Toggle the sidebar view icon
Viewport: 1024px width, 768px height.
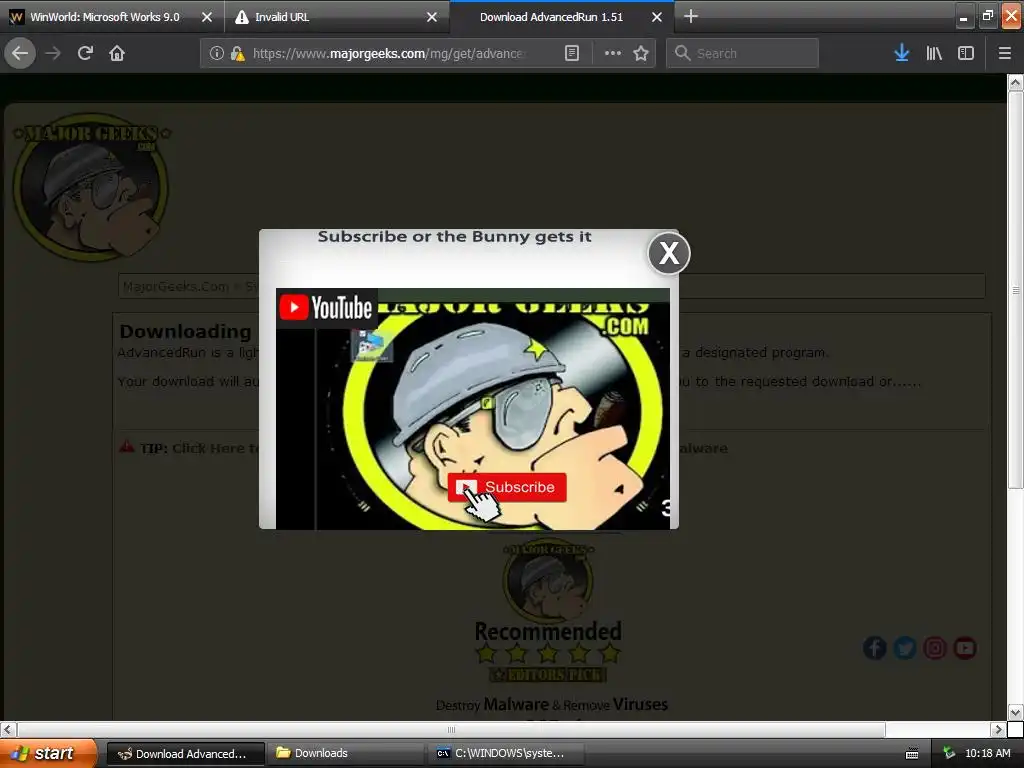point(966,53)
